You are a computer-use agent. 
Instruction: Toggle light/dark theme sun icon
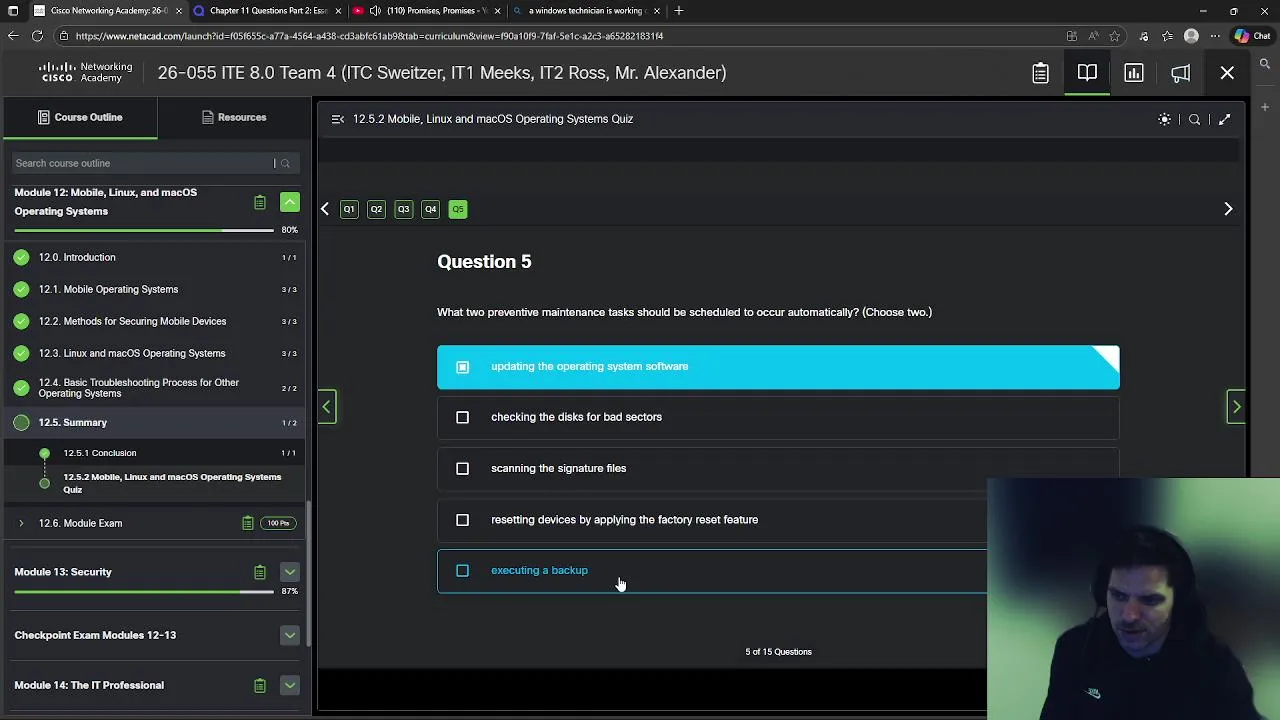coord(1164,119)
